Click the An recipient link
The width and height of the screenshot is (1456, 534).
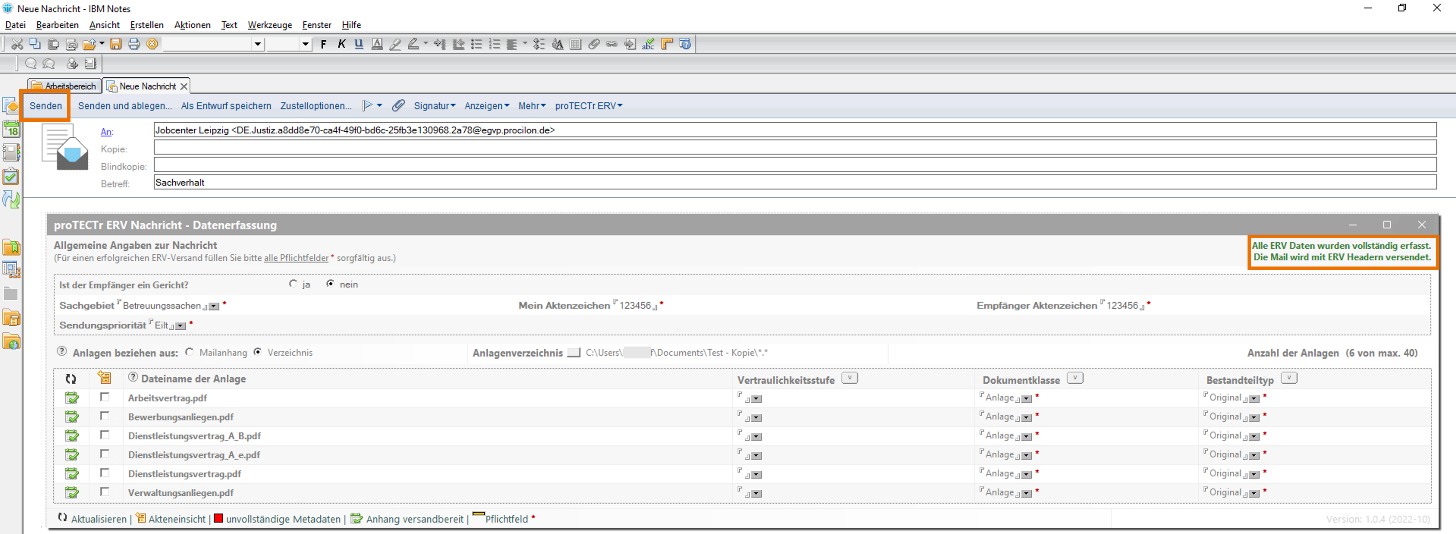tap(107, 131)
